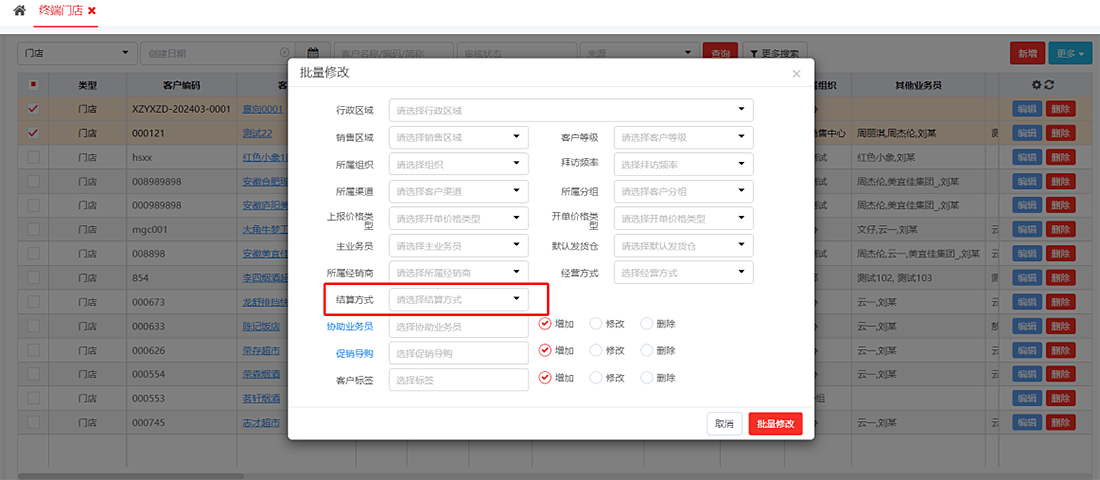Close the 批量修改 dialog with X
The width and height of the screenshot is (1100, 480).
(x=796, y=74)
